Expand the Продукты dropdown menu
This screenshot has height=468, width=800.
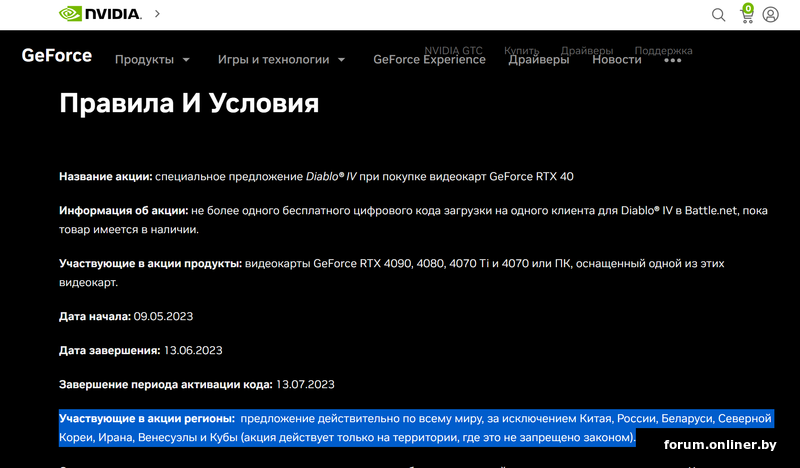pos(152,60)
